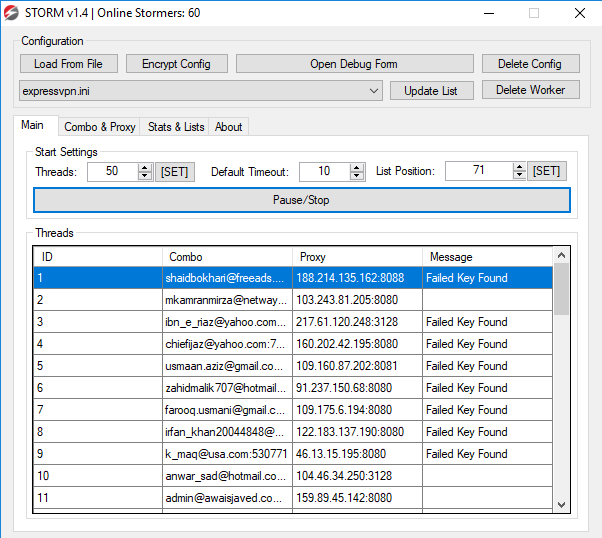Viewport: 602px width, 538px height.
Task: Switch to the Combo & Proxy tab
Action: pos(99,127)
